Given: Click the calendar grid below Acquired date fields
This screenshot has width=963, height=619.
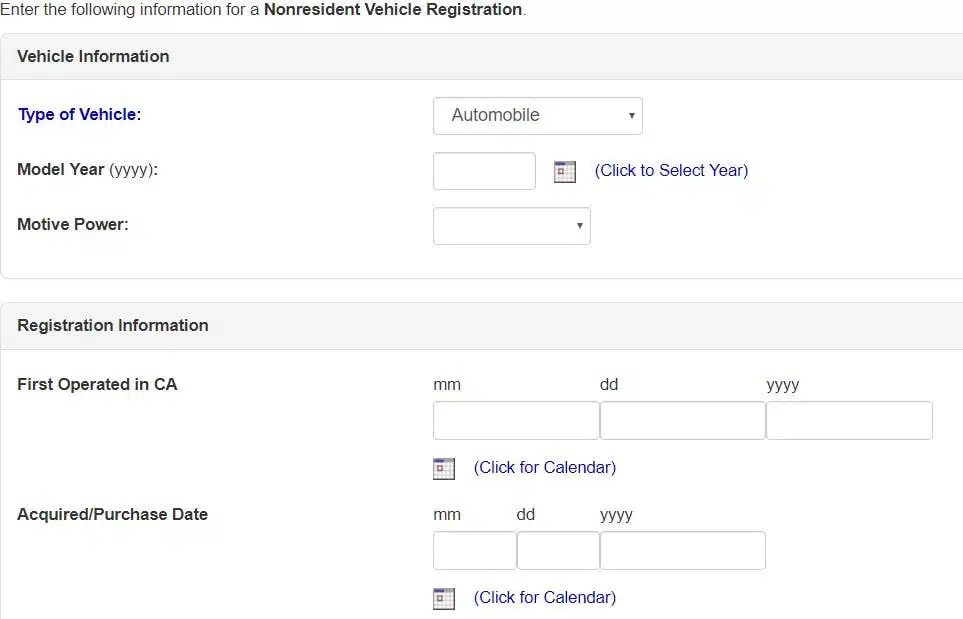Looking at the screenshot, I should [x=444, y=598].
